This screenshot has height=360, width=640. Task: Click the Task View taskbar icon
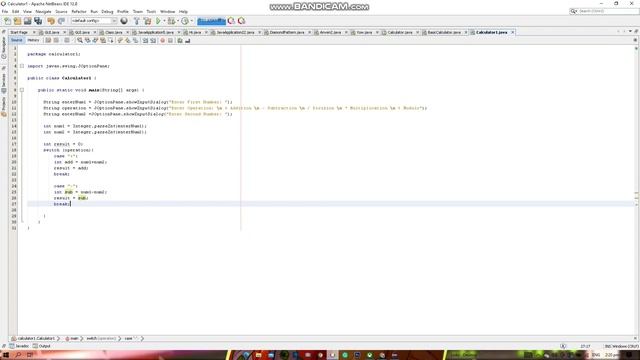30,355
